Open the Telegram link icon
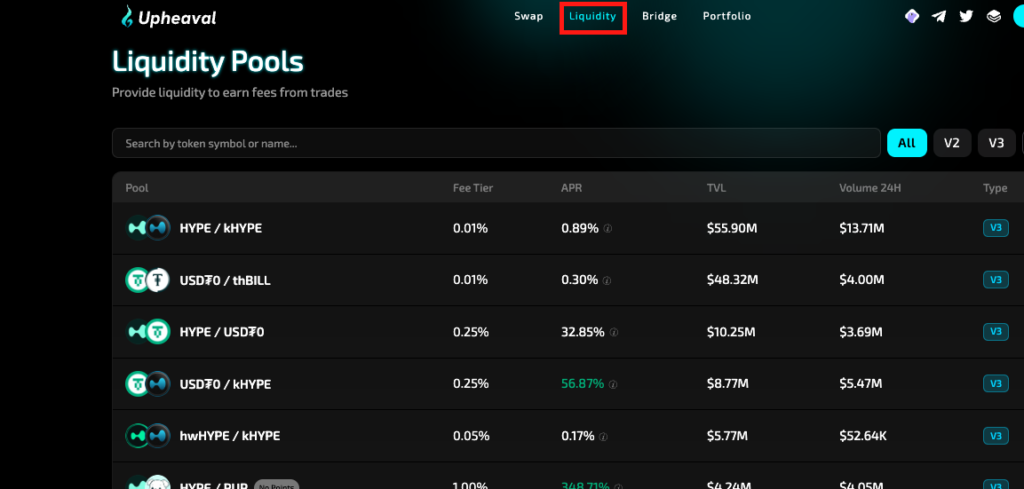Image resolution: width=1024 pixels, height=489 pixels. click(x=938, y=16)
